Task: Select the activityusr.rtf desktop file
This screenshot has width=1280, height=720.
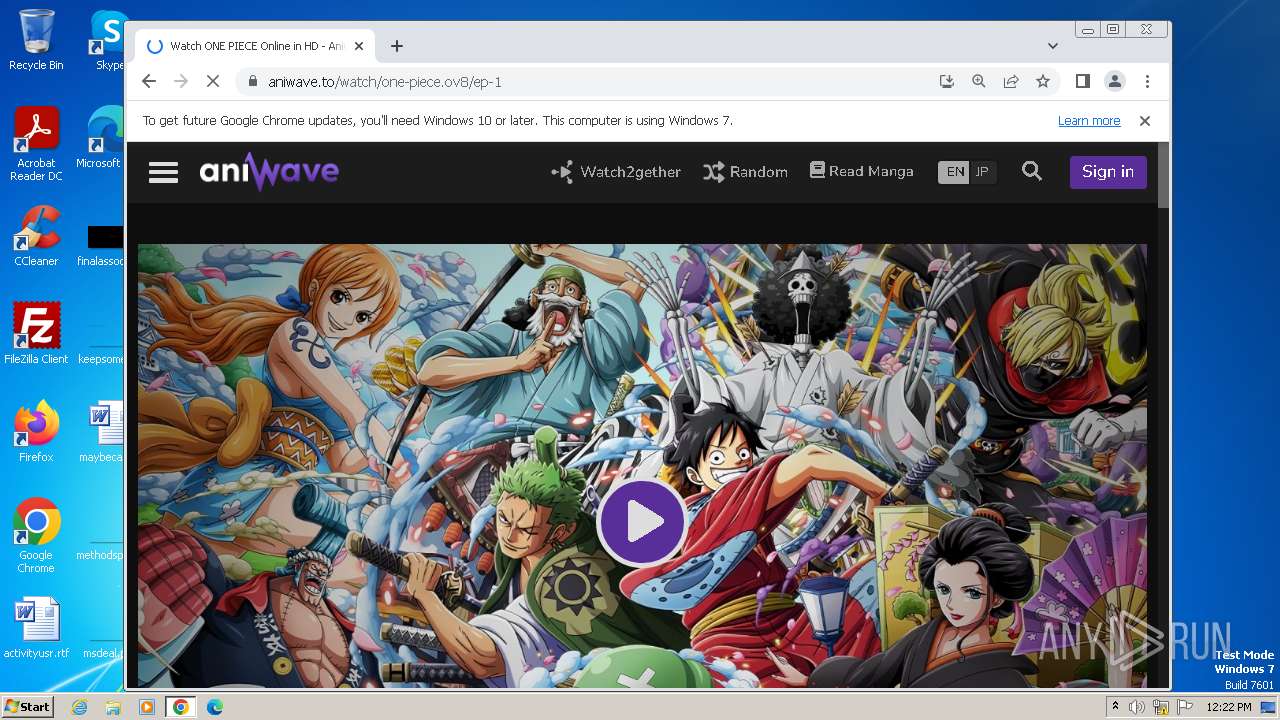Action: coord(36,628)
